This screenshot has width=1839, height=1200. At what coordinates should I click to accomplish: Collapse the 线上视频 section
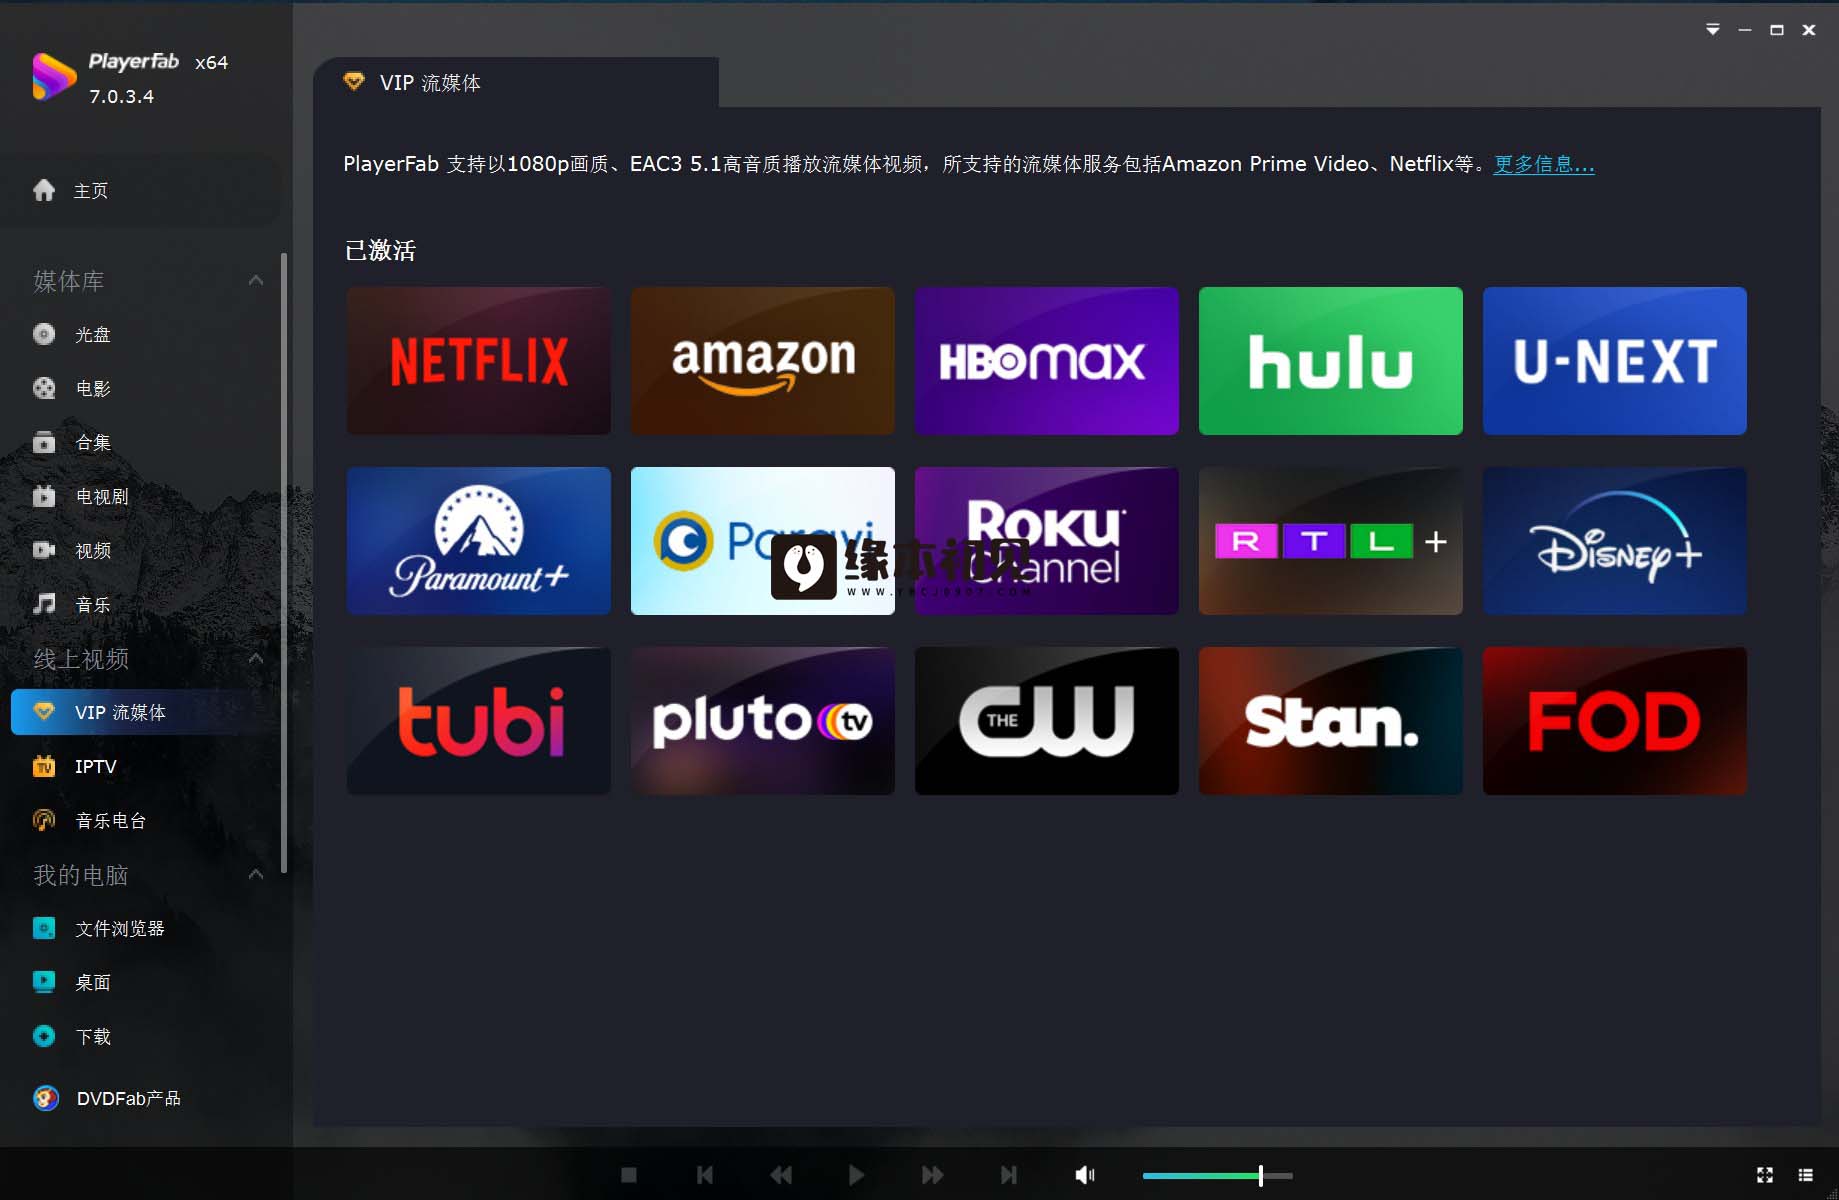[256, 658]
